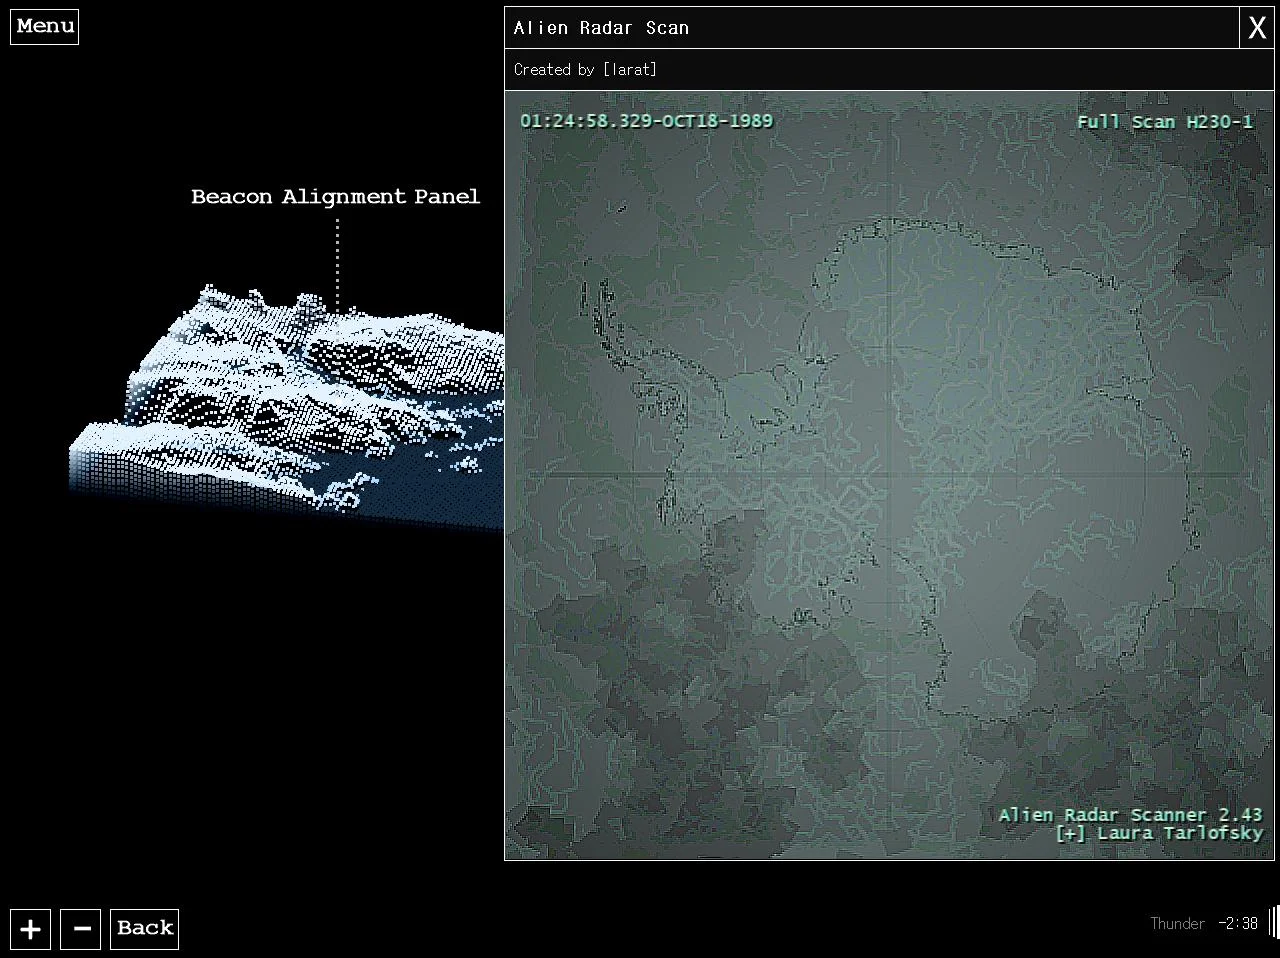Click the scan timestamp 01:24:58.329-OCT18-1989
The image size is (1280, 958).
tap(646, 121)
